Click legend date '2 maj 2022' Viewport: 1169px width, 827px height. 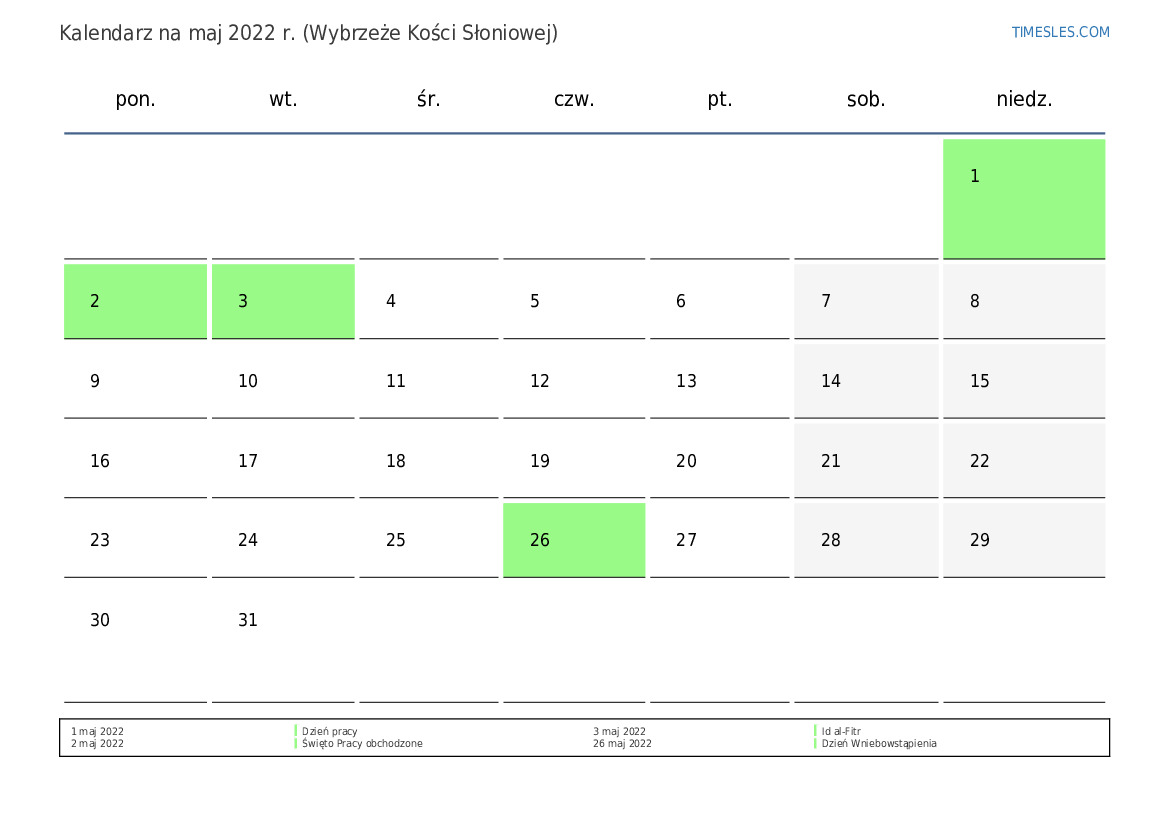point(98,743)
